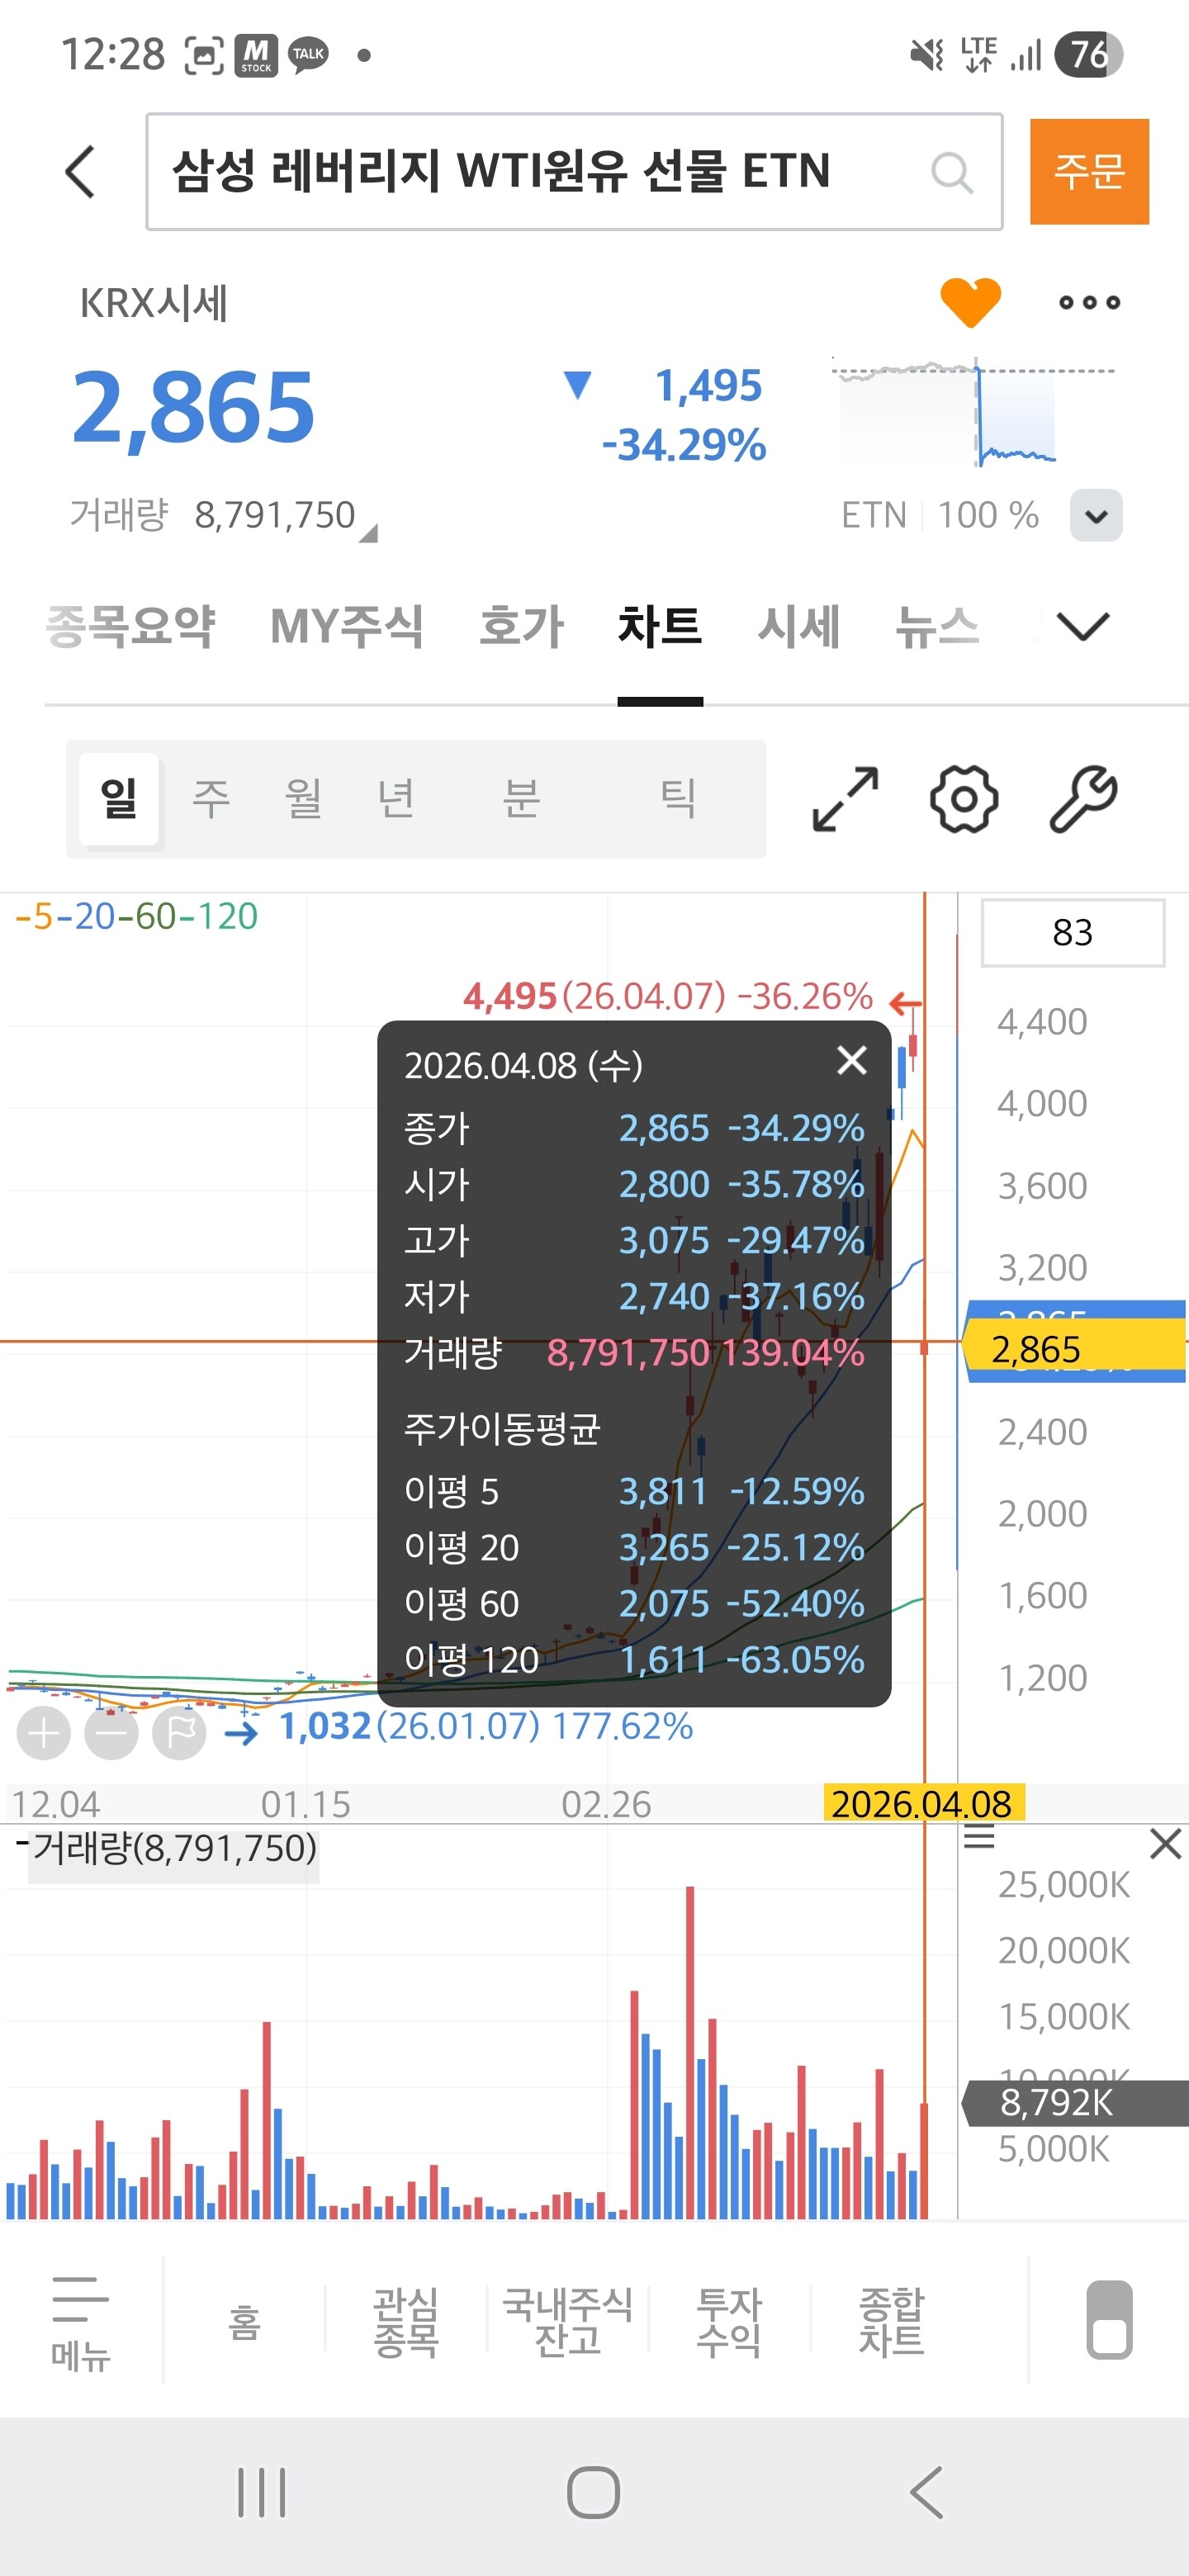Switch to the 종목요약 tab
Viewport: 1189px width, 2576px height.
(131, 627)
